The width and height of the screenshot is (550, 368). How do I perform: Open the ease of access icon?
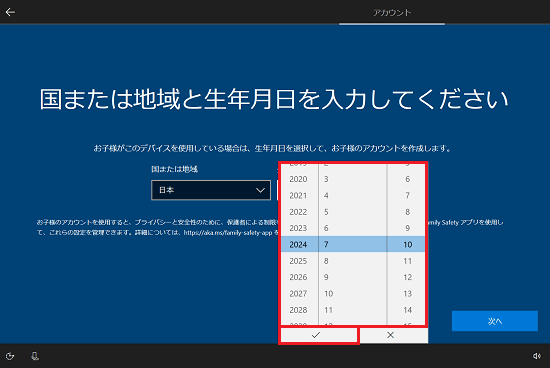[10, 356]
